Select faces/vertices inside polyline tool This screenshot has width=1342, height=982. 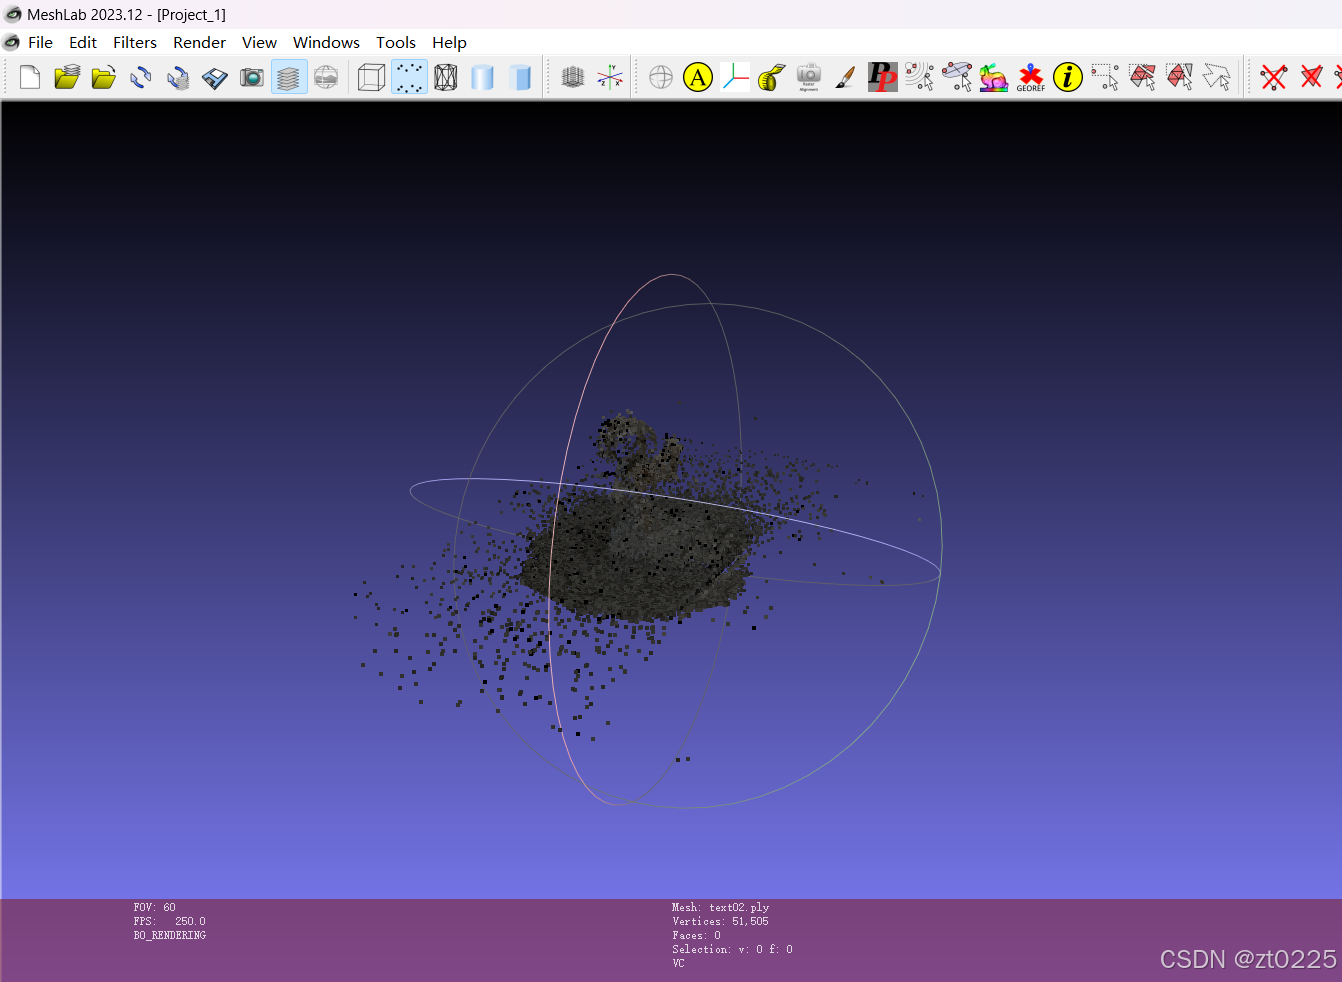[1216, 77]
